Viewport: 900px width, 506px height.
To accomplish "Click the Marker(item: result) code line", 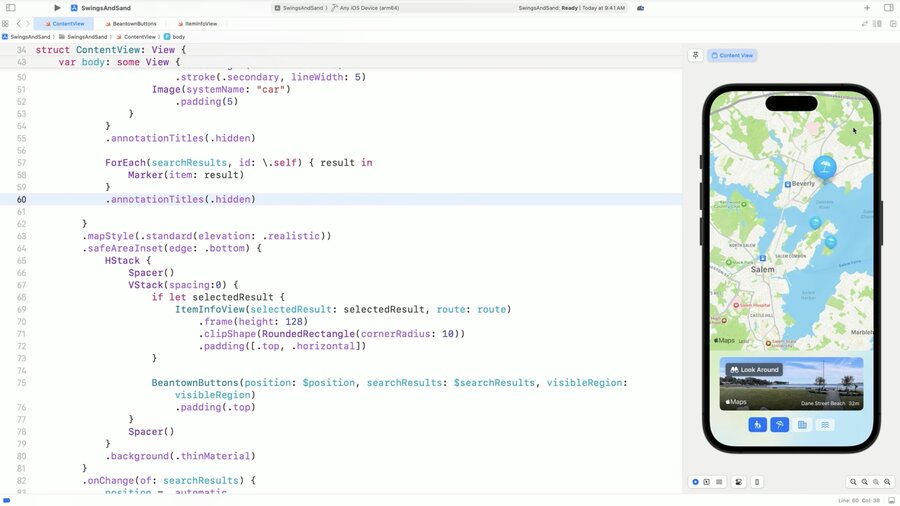I will [186, 175].
